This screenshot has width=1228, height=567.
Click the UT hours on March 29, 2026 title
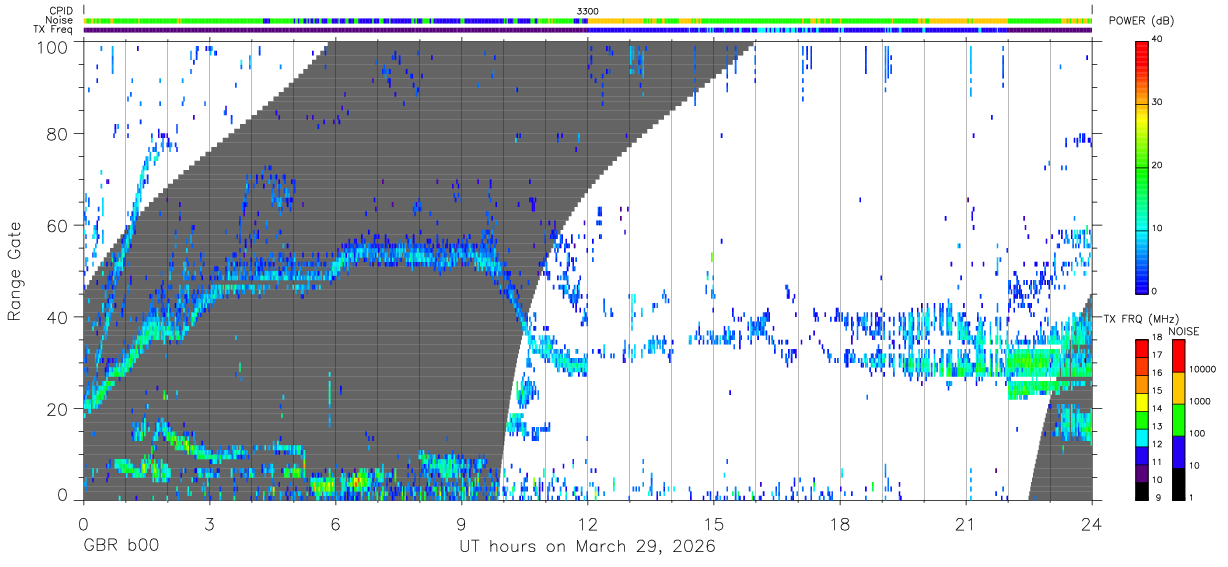point(587,547)
